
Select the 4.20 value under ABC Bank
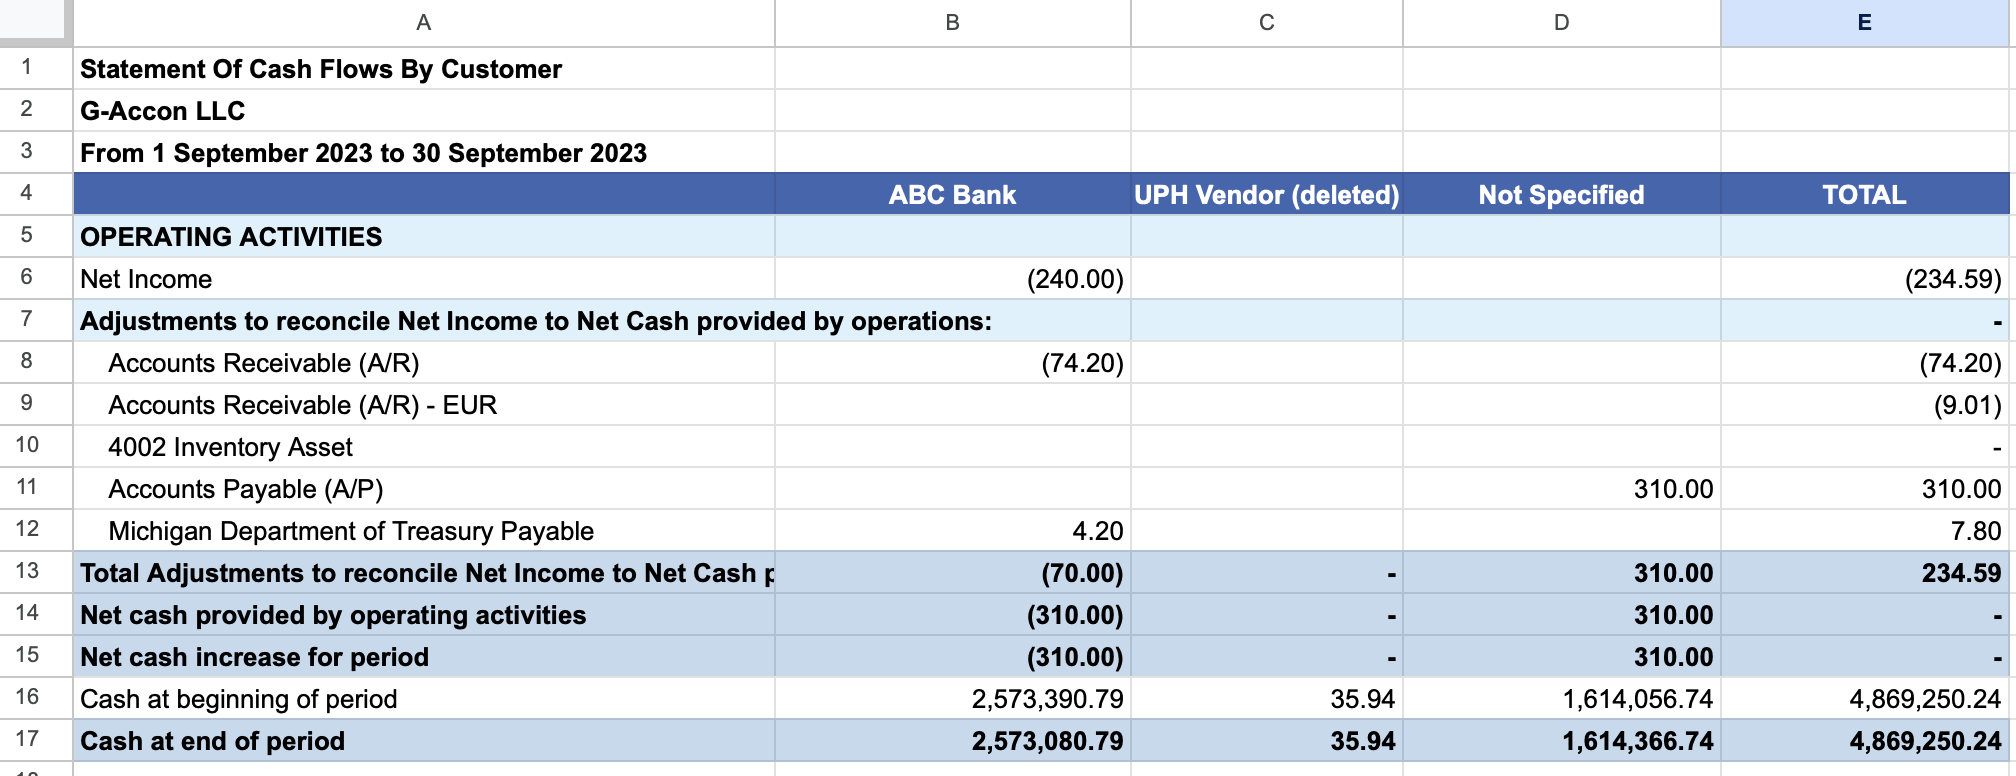click(952, 530)
